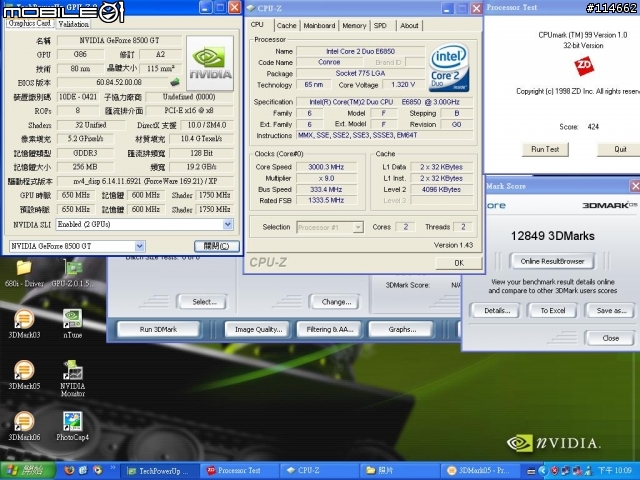Select the Memory tab in CPU-Z

click(x=354, y=25)
